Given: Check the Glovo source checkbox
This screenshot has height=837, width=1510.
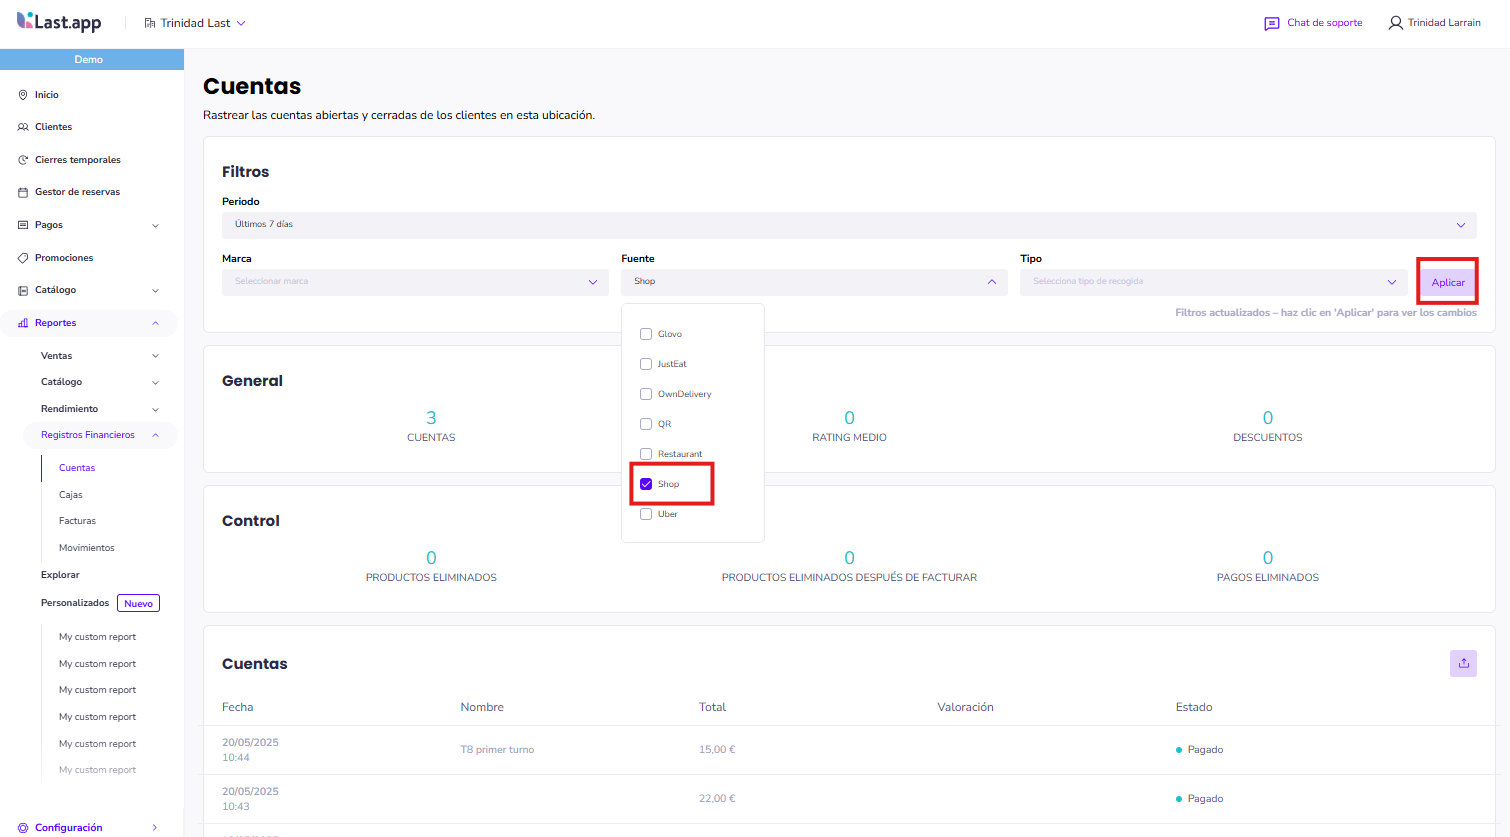Looking at the screenshot, I should point(646,334).
